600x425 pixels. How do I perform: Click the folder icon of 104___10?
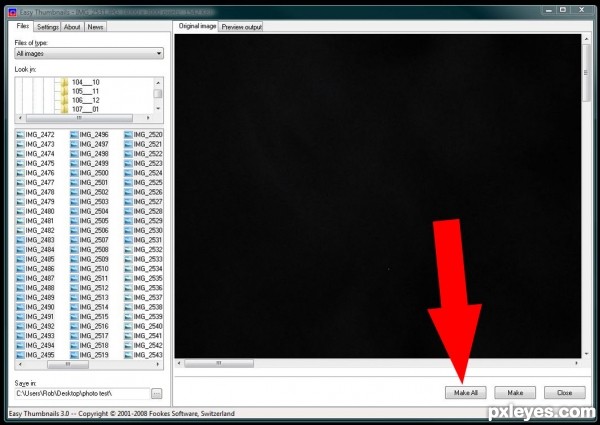coord(65,82)
